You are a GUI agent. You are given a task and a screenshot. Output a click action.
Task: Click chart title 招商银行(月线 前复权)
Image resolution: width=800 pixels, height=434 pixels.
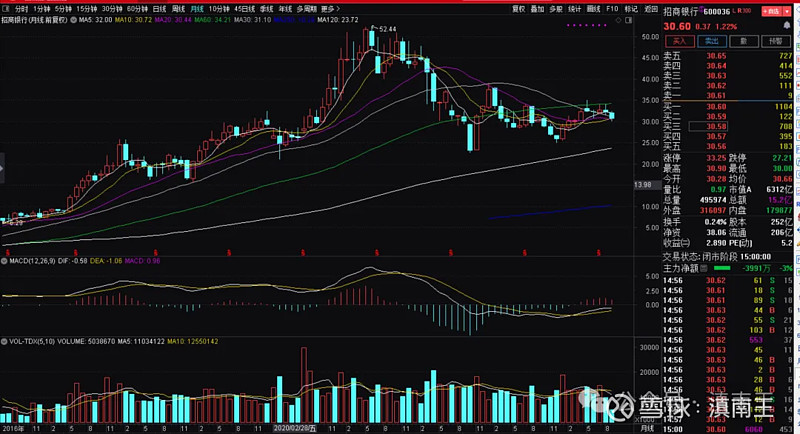(x=34, y=20)
